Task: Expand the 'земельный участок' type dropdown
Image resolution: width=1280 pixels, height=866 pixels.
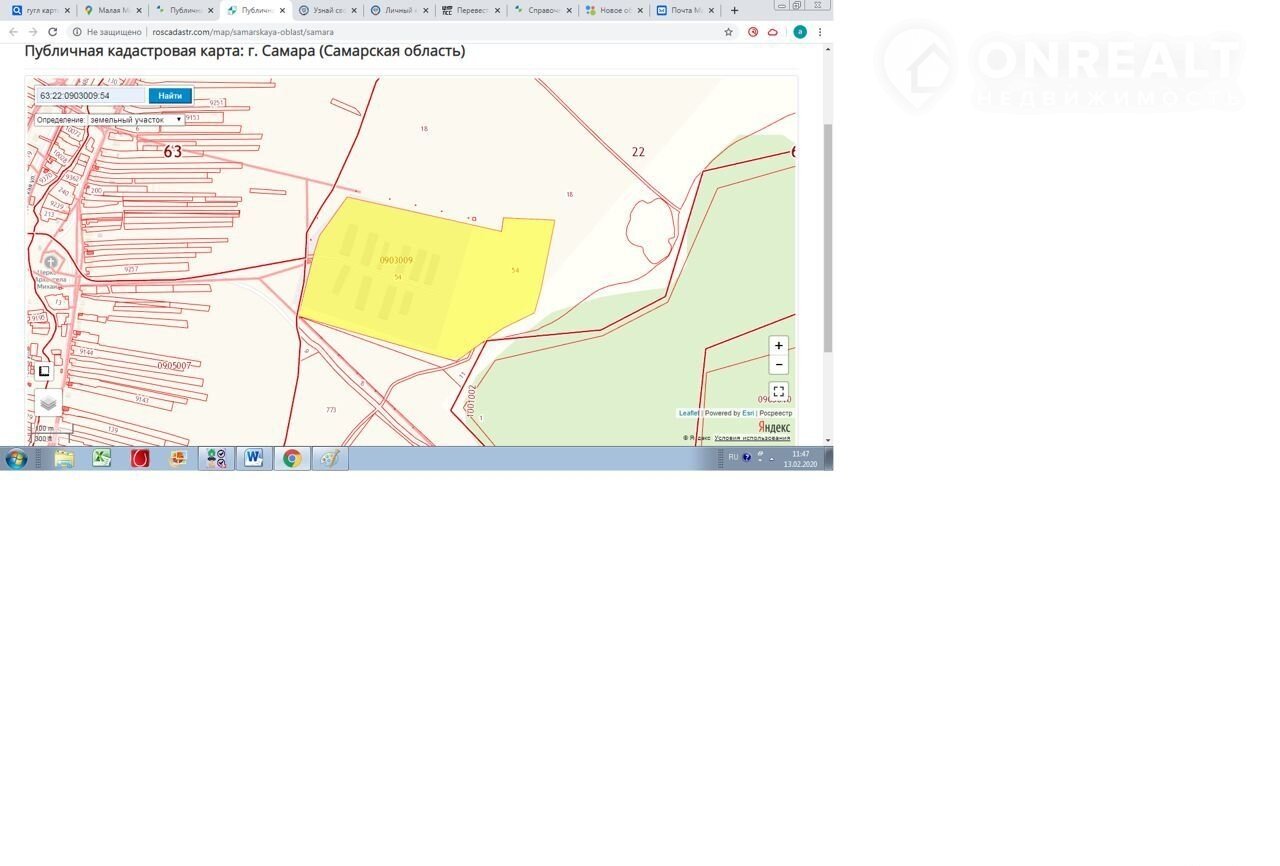Action: pyautogui.click(x=135, y=120)
